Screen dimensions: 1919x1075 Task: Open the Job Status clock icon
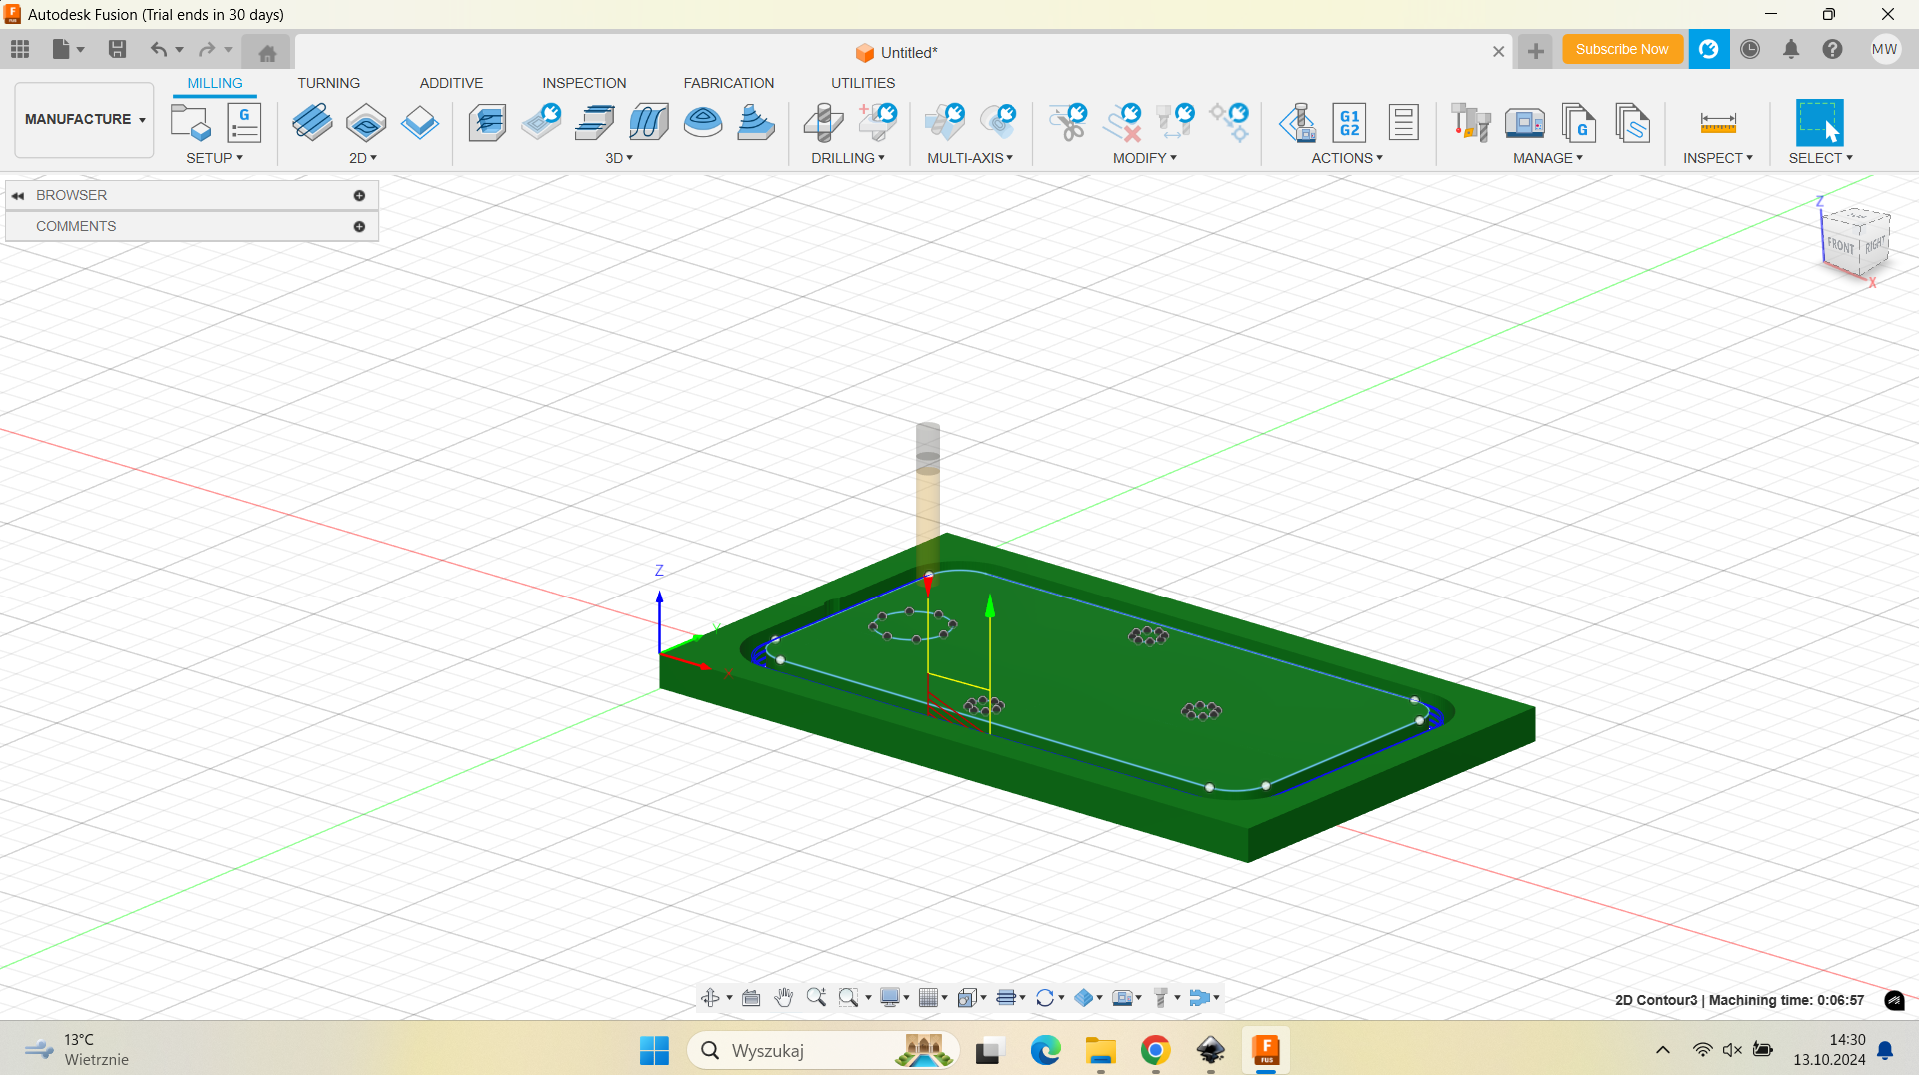[1750, 49]
